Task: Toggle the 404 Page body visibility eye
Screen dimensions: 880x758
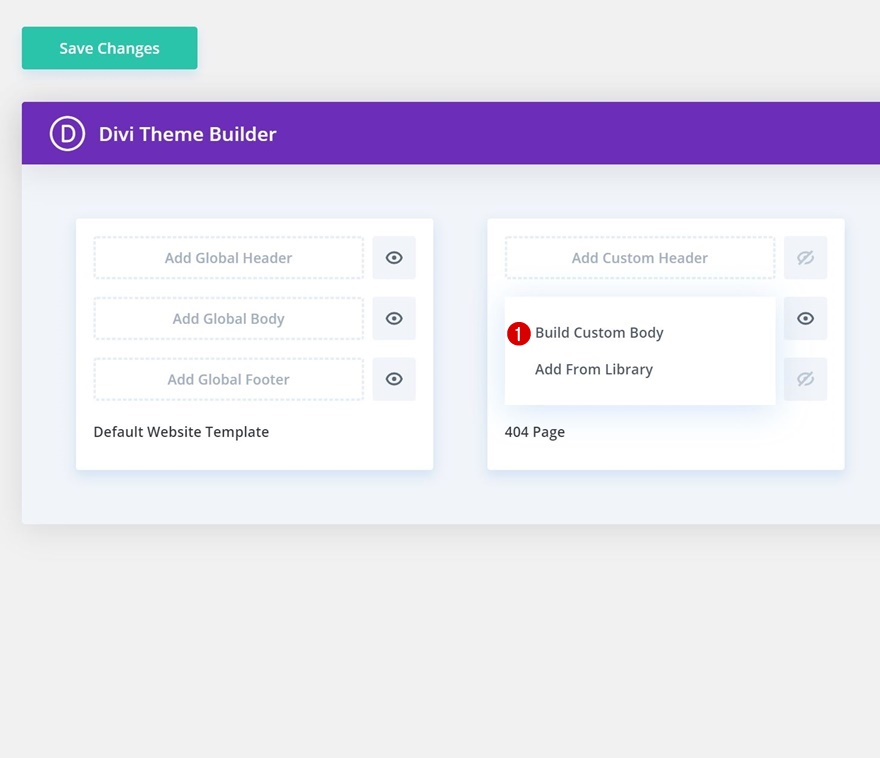Action: (805, 319)
